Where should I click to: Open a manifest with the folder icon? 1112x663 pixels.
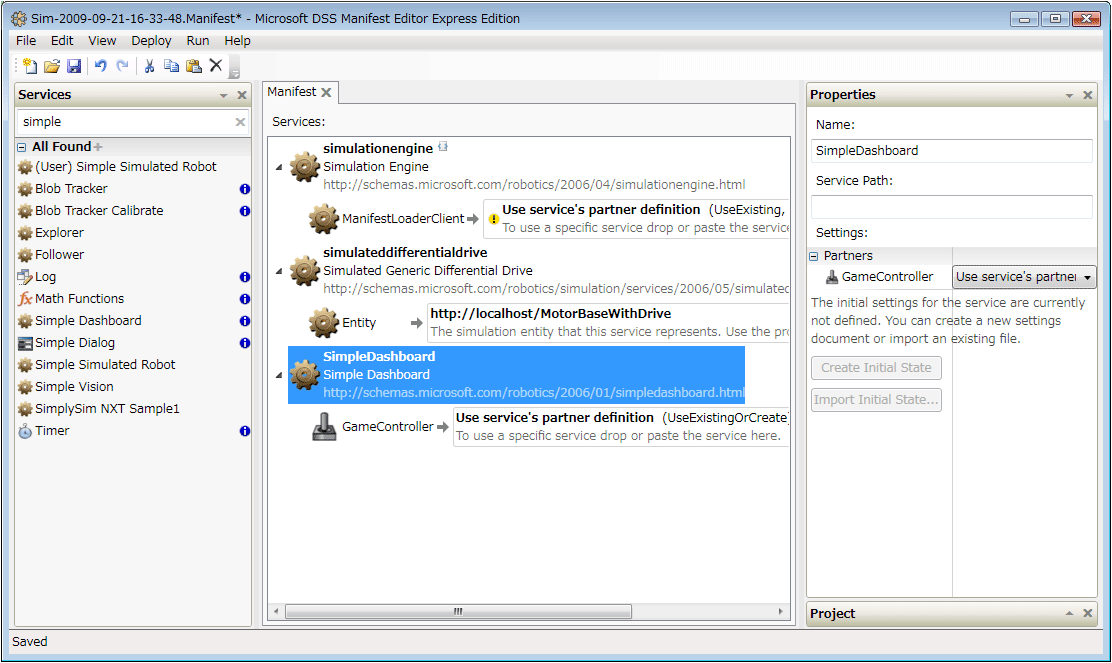(x=52, y=66)
